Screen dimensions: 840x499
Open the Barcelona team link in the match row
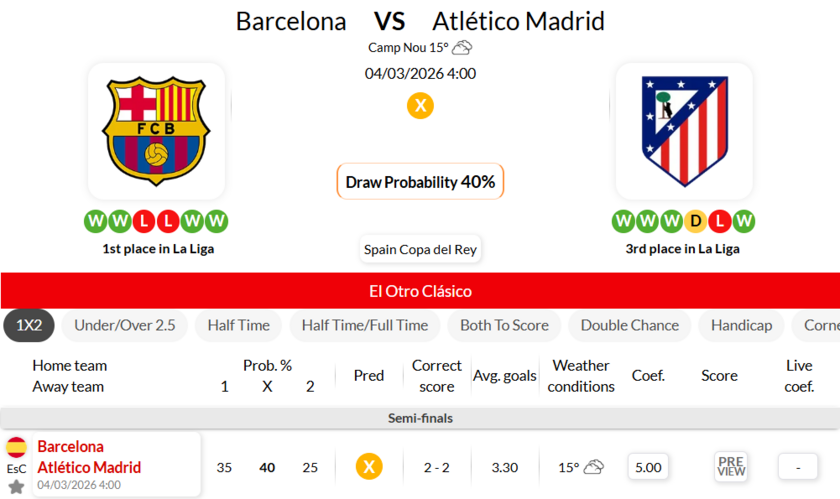click(70, 446)
